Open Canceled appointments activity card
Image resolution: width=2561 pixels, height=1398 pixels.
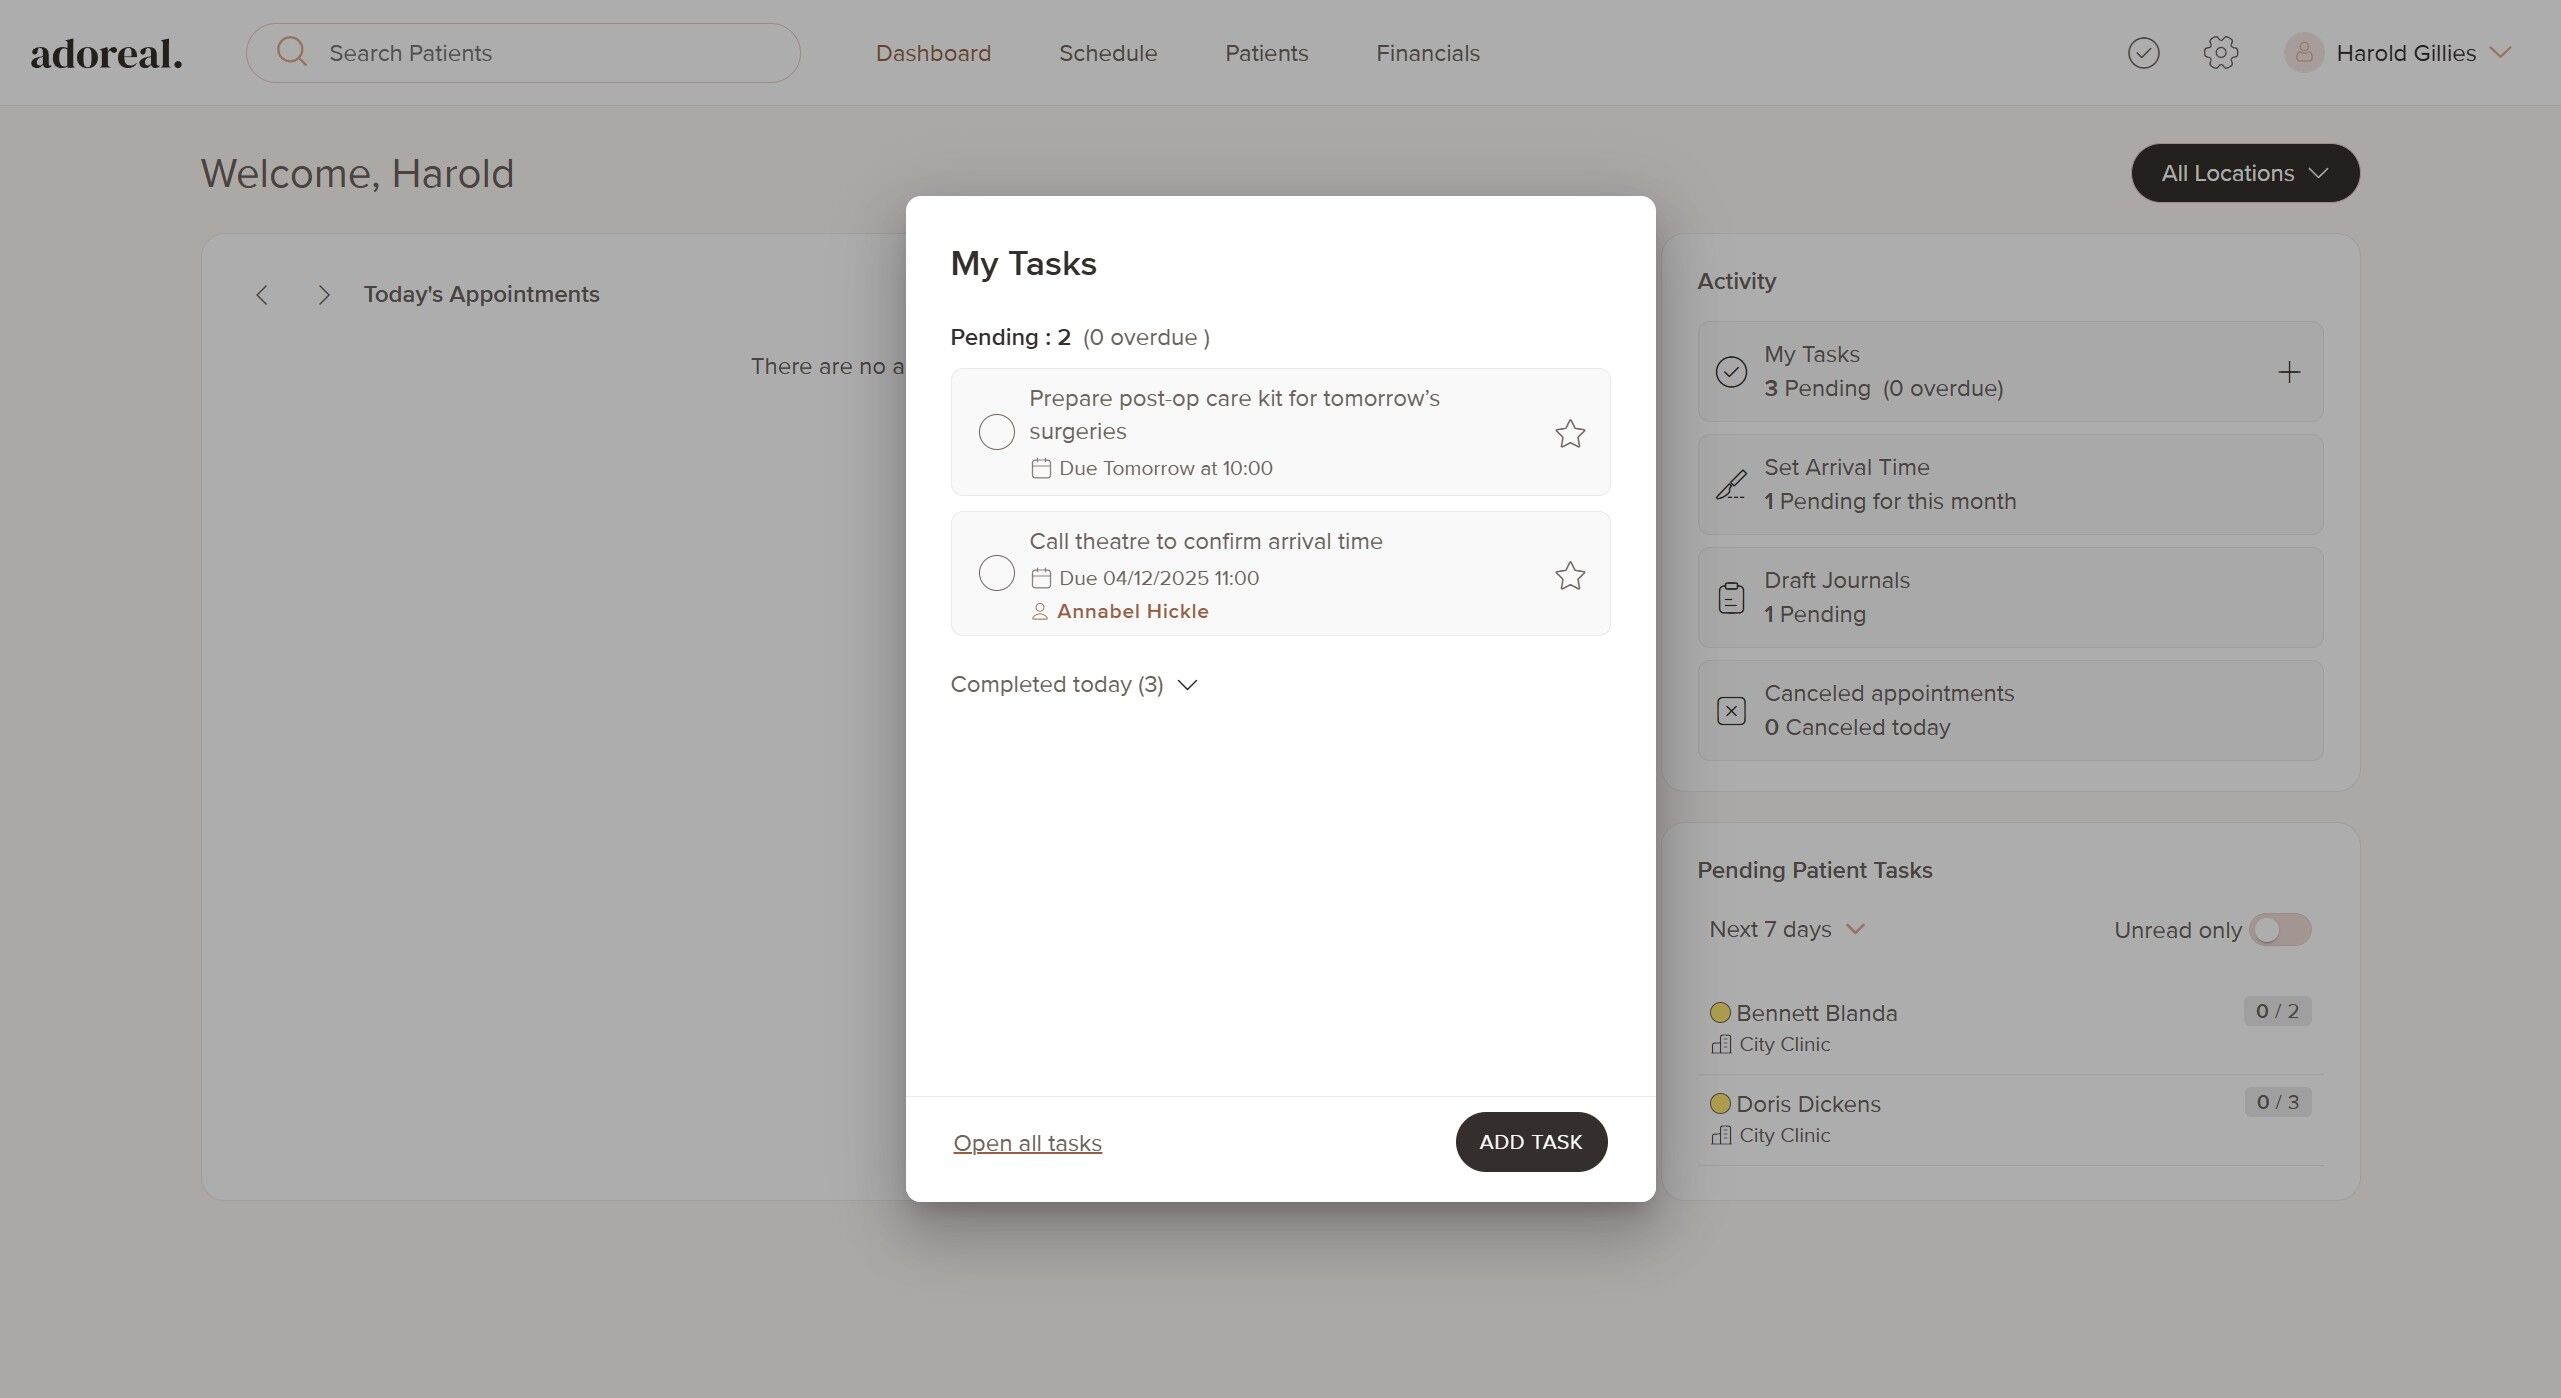tap(2009, 710)
